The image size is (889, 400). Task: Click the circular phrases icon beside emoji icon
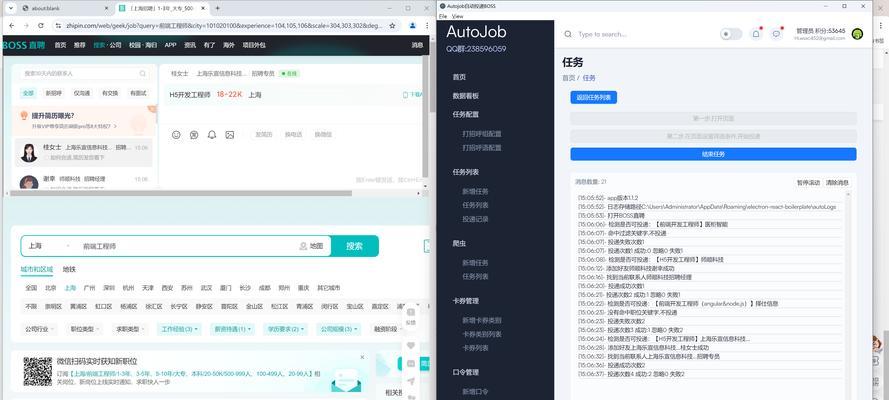194,135
